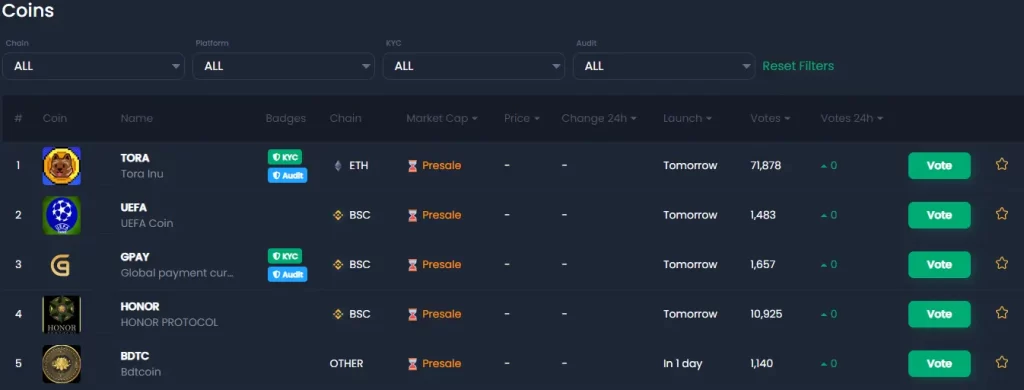Vote for the UEFA coin

point(939,215)
